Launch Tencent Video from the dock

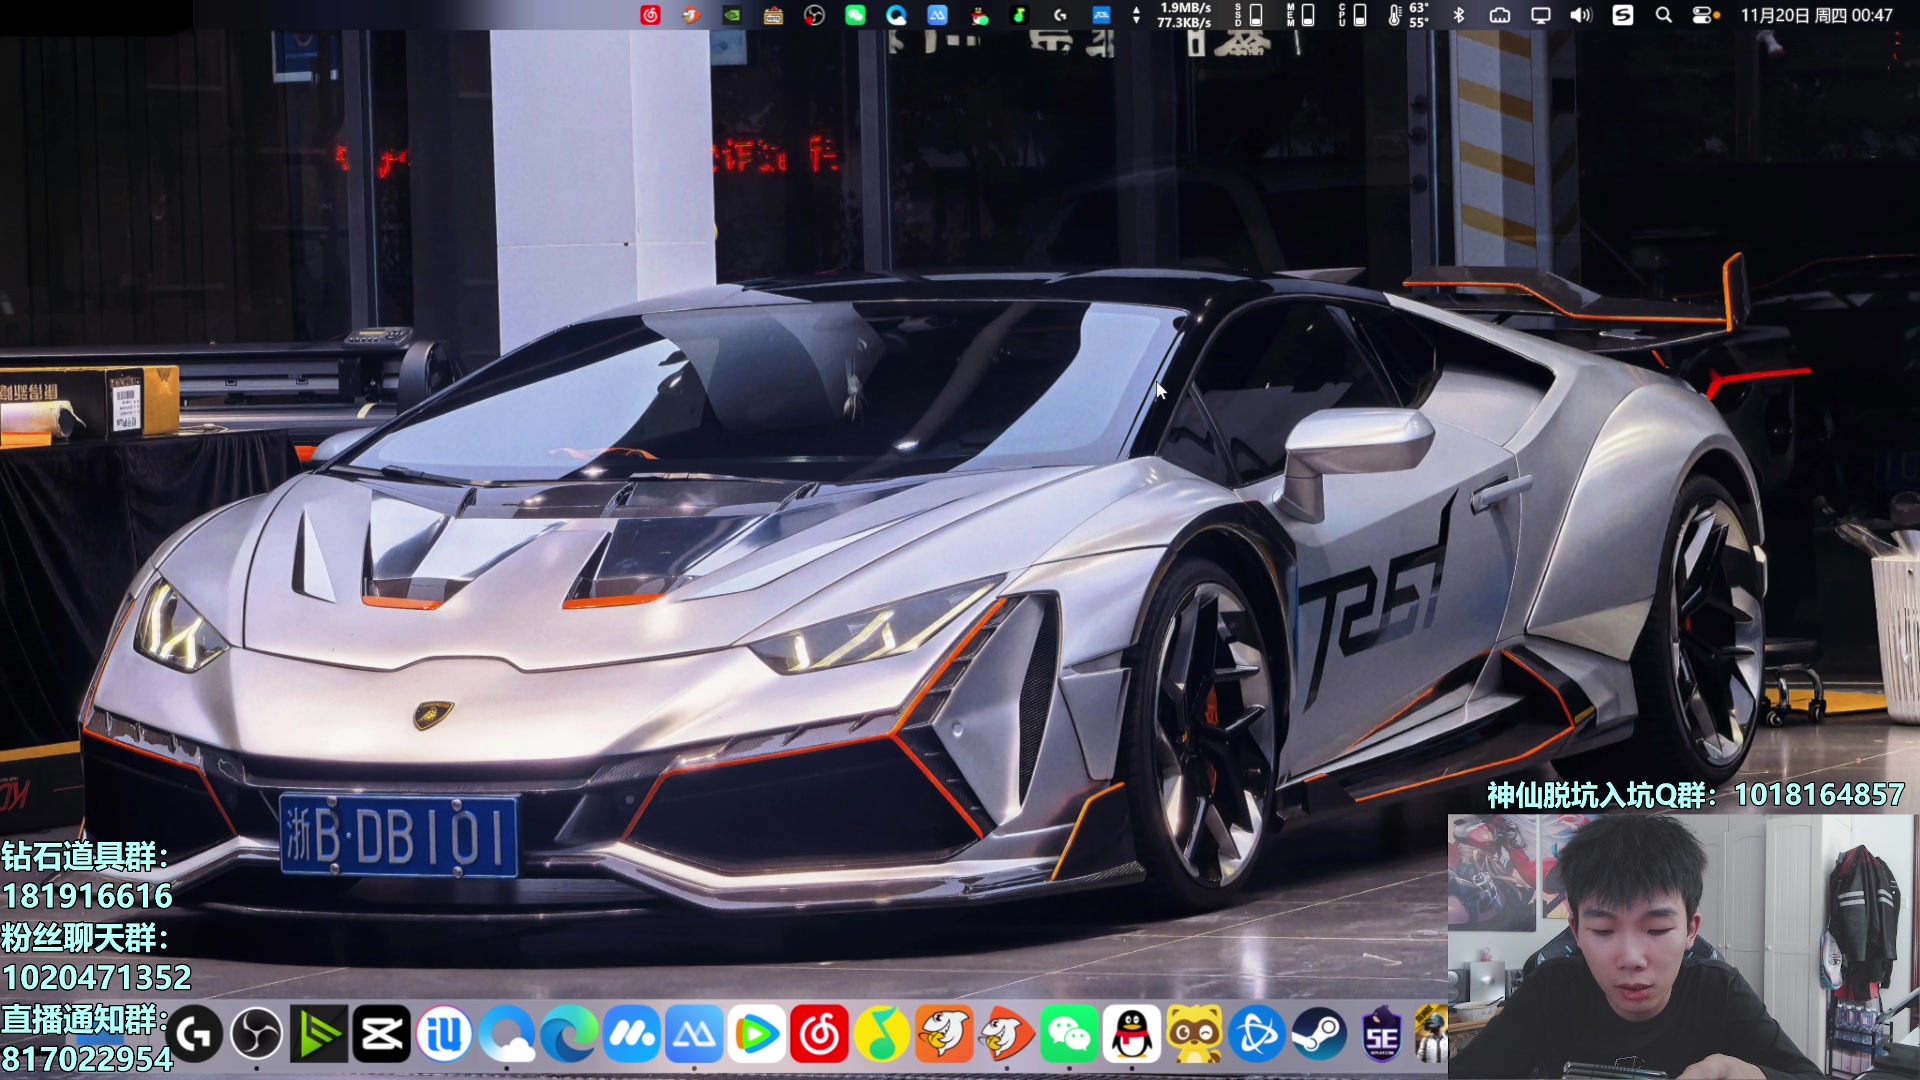(757, 1034)
